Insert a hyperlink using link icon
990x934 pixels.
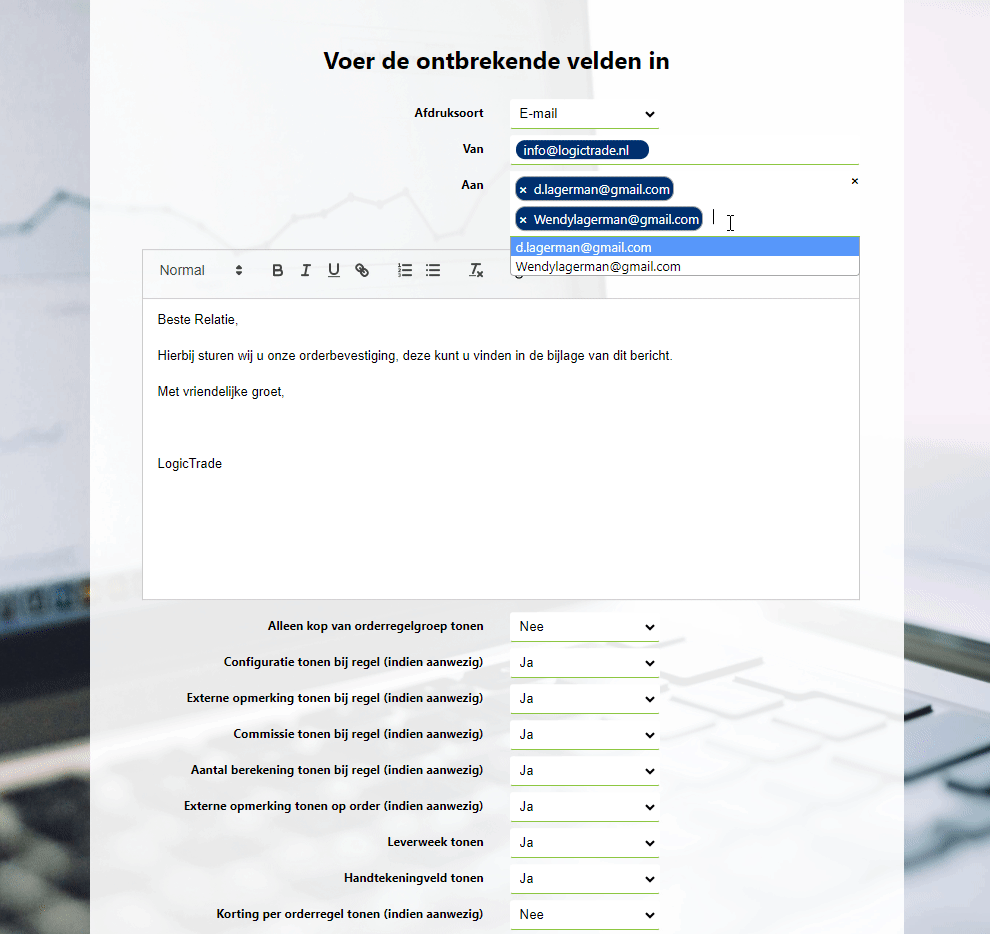click(x=362, y=270)
